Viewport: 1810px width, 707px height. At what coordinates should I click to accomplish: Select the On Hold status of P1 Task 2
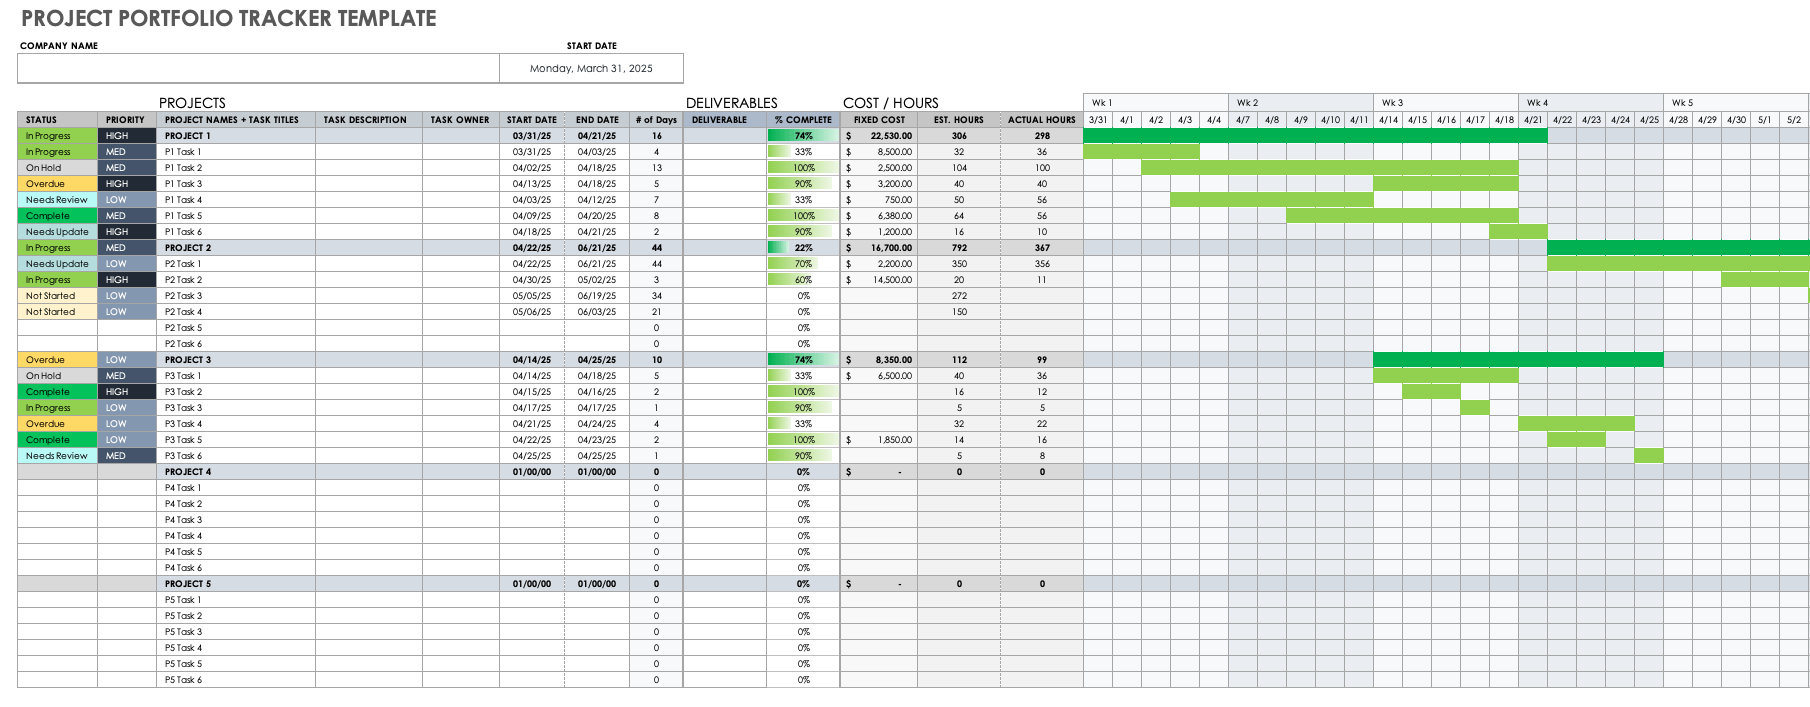point(57,168)
